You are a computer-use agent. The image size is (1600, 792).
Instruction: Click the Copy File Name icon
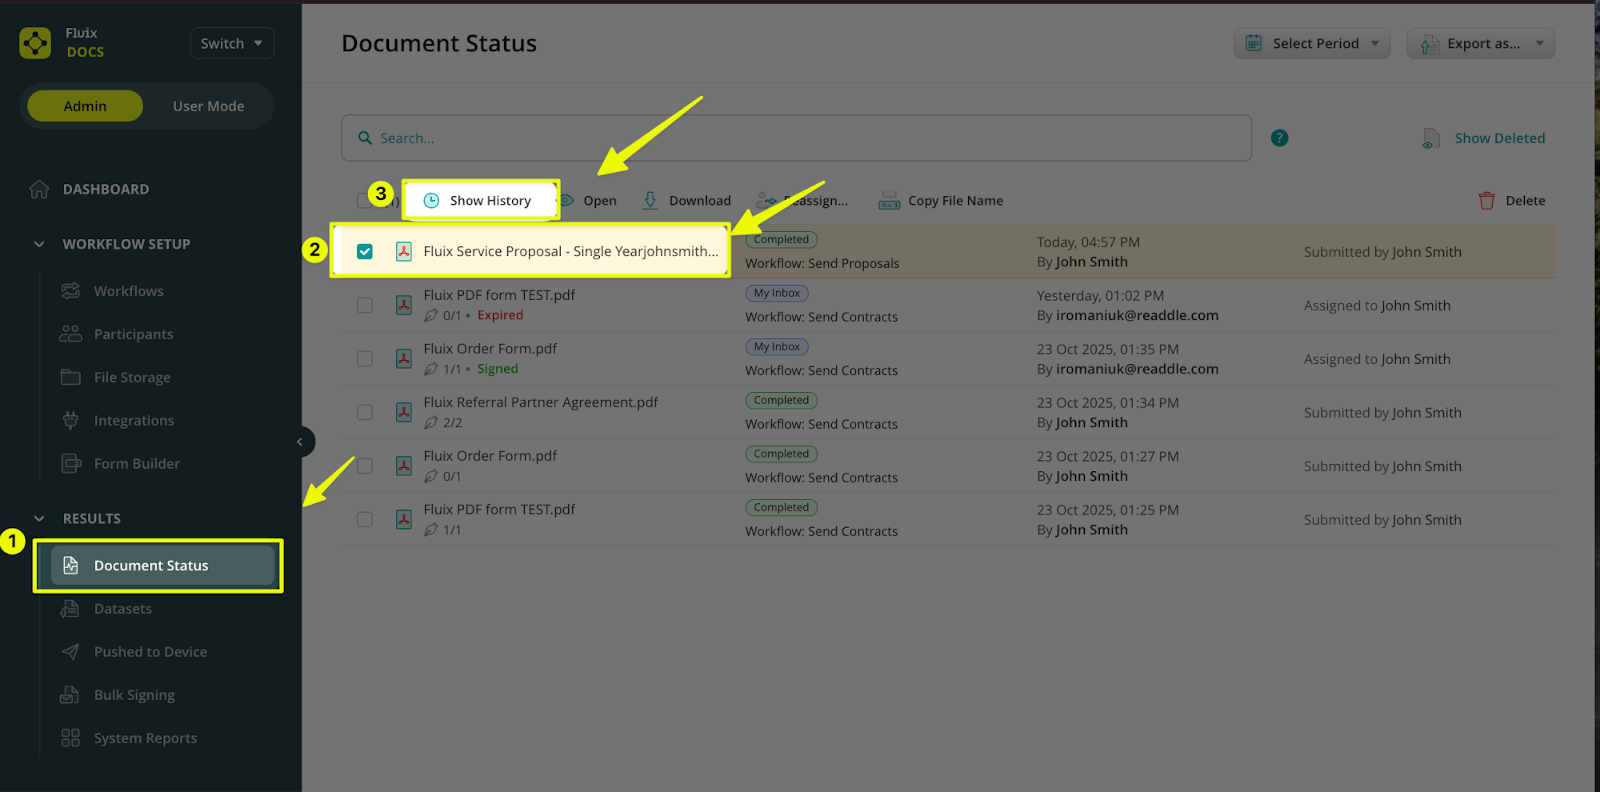[889, 201]
